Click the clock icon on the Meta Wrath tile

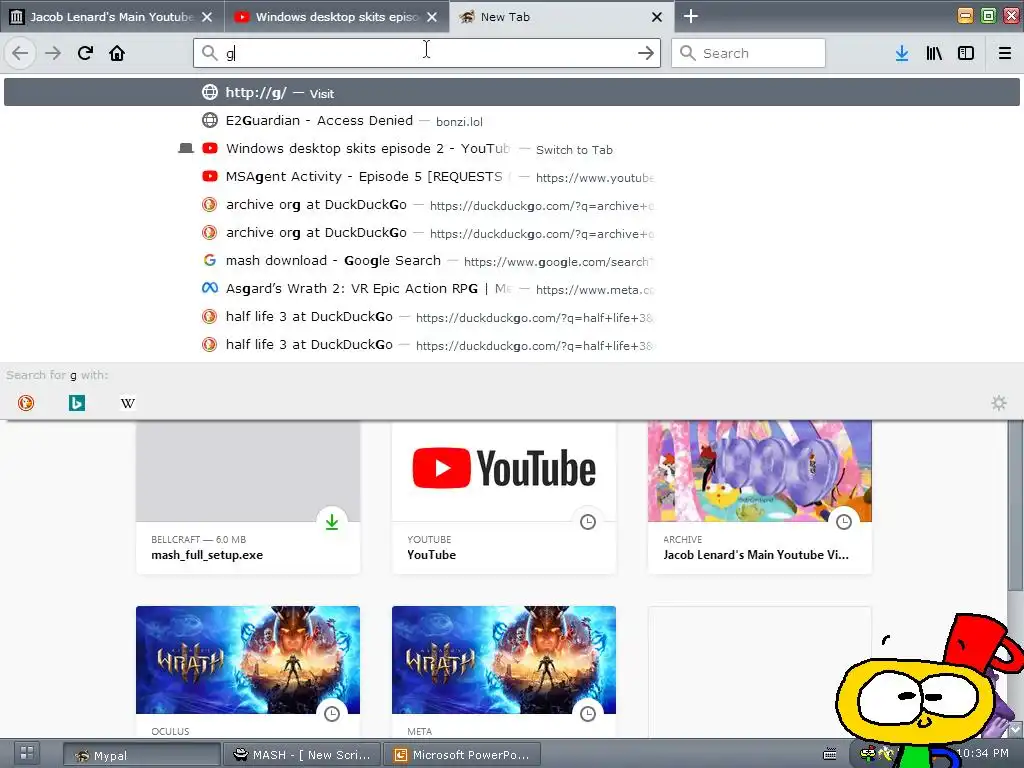[588, 714]
